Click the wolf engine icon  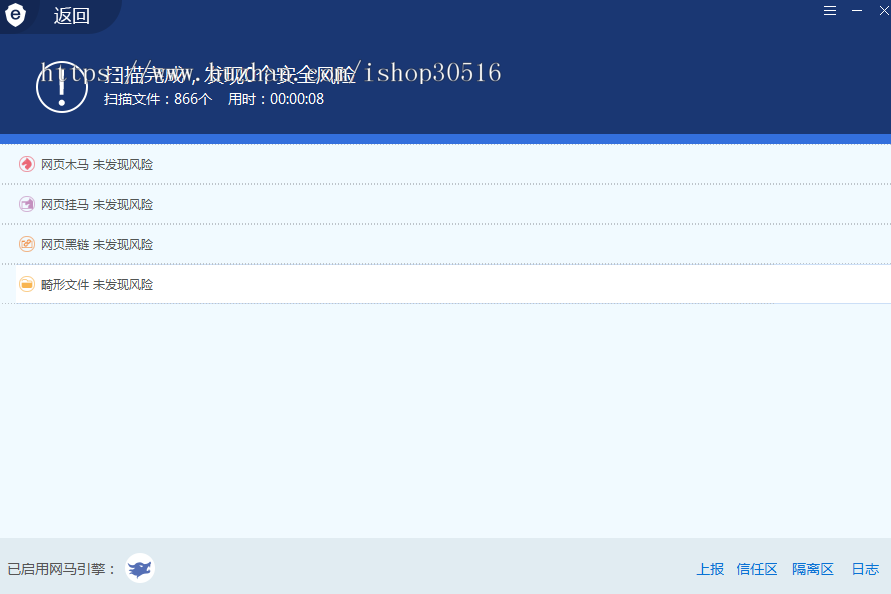[140, 568]
